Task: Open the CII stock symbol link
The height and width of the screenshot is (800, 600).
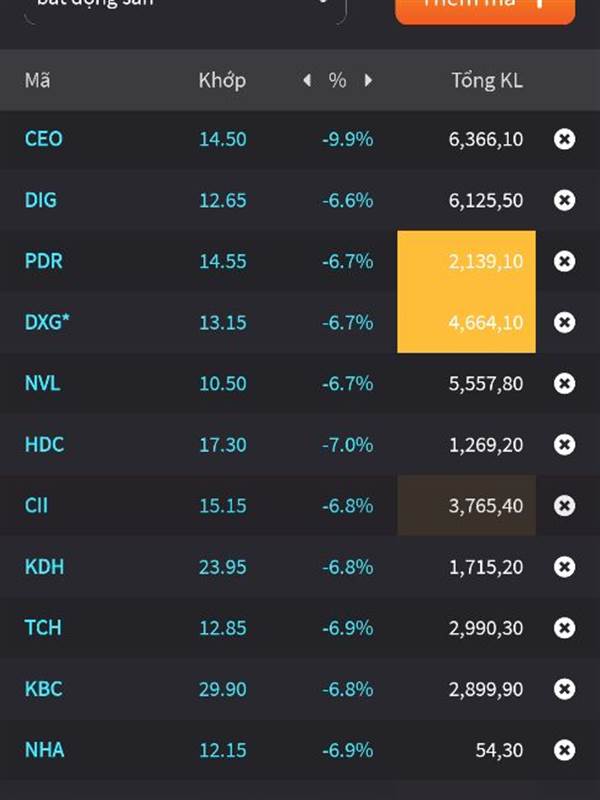Action: [36, 506]
